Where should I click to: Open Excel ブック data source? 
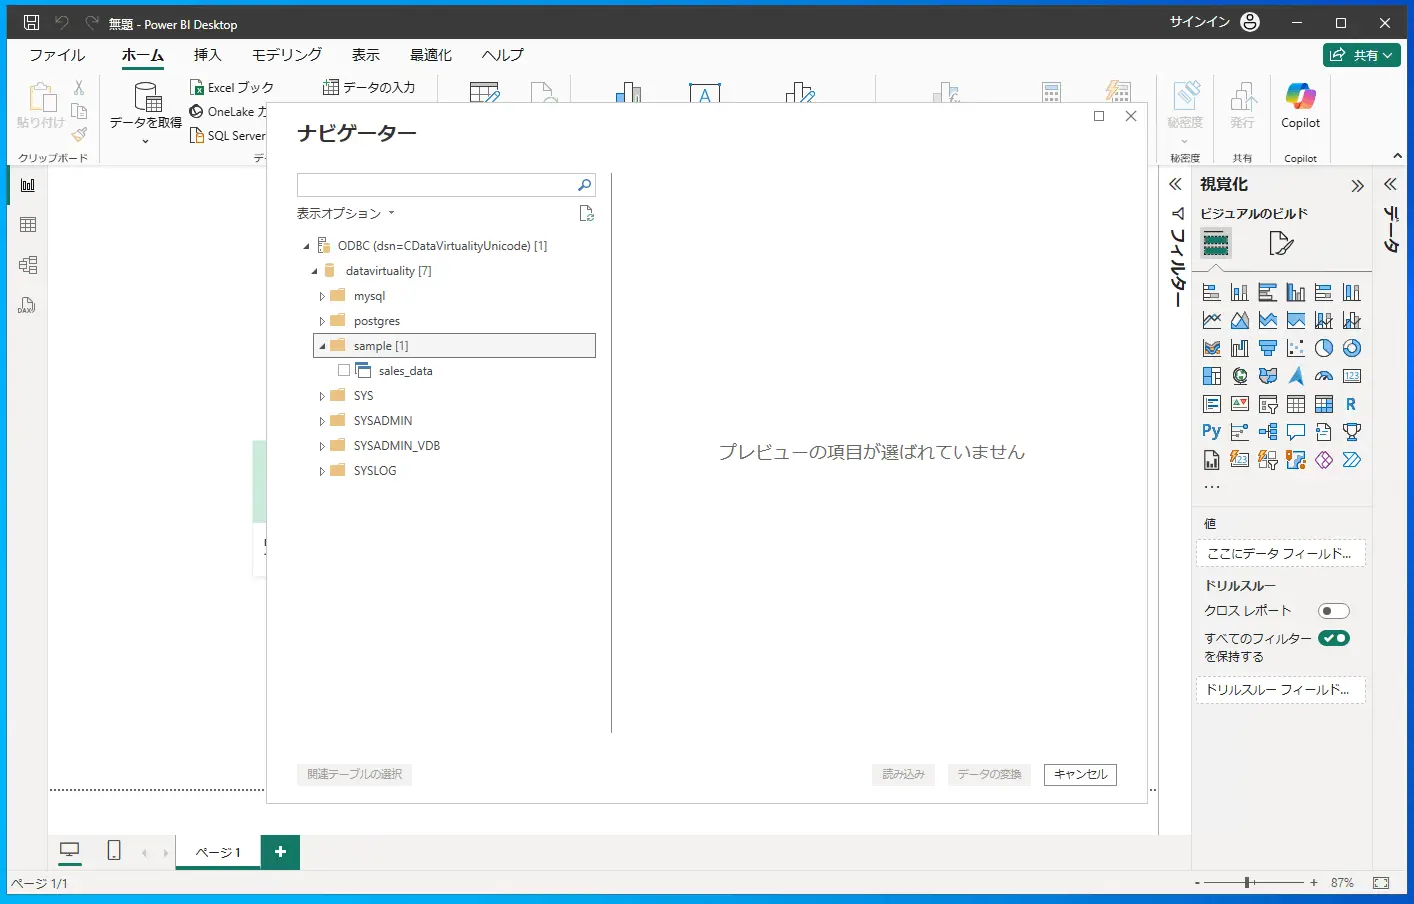tap(232, 87)
